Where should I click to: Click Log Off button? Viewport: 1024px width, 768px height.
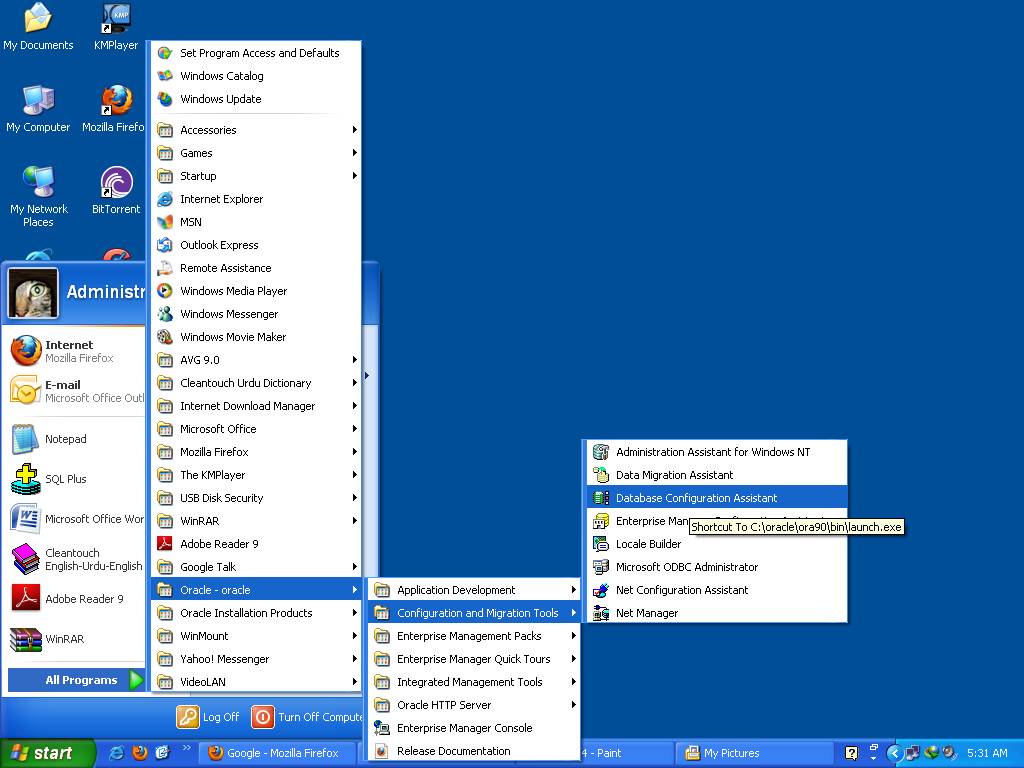(x=208, y=716)
